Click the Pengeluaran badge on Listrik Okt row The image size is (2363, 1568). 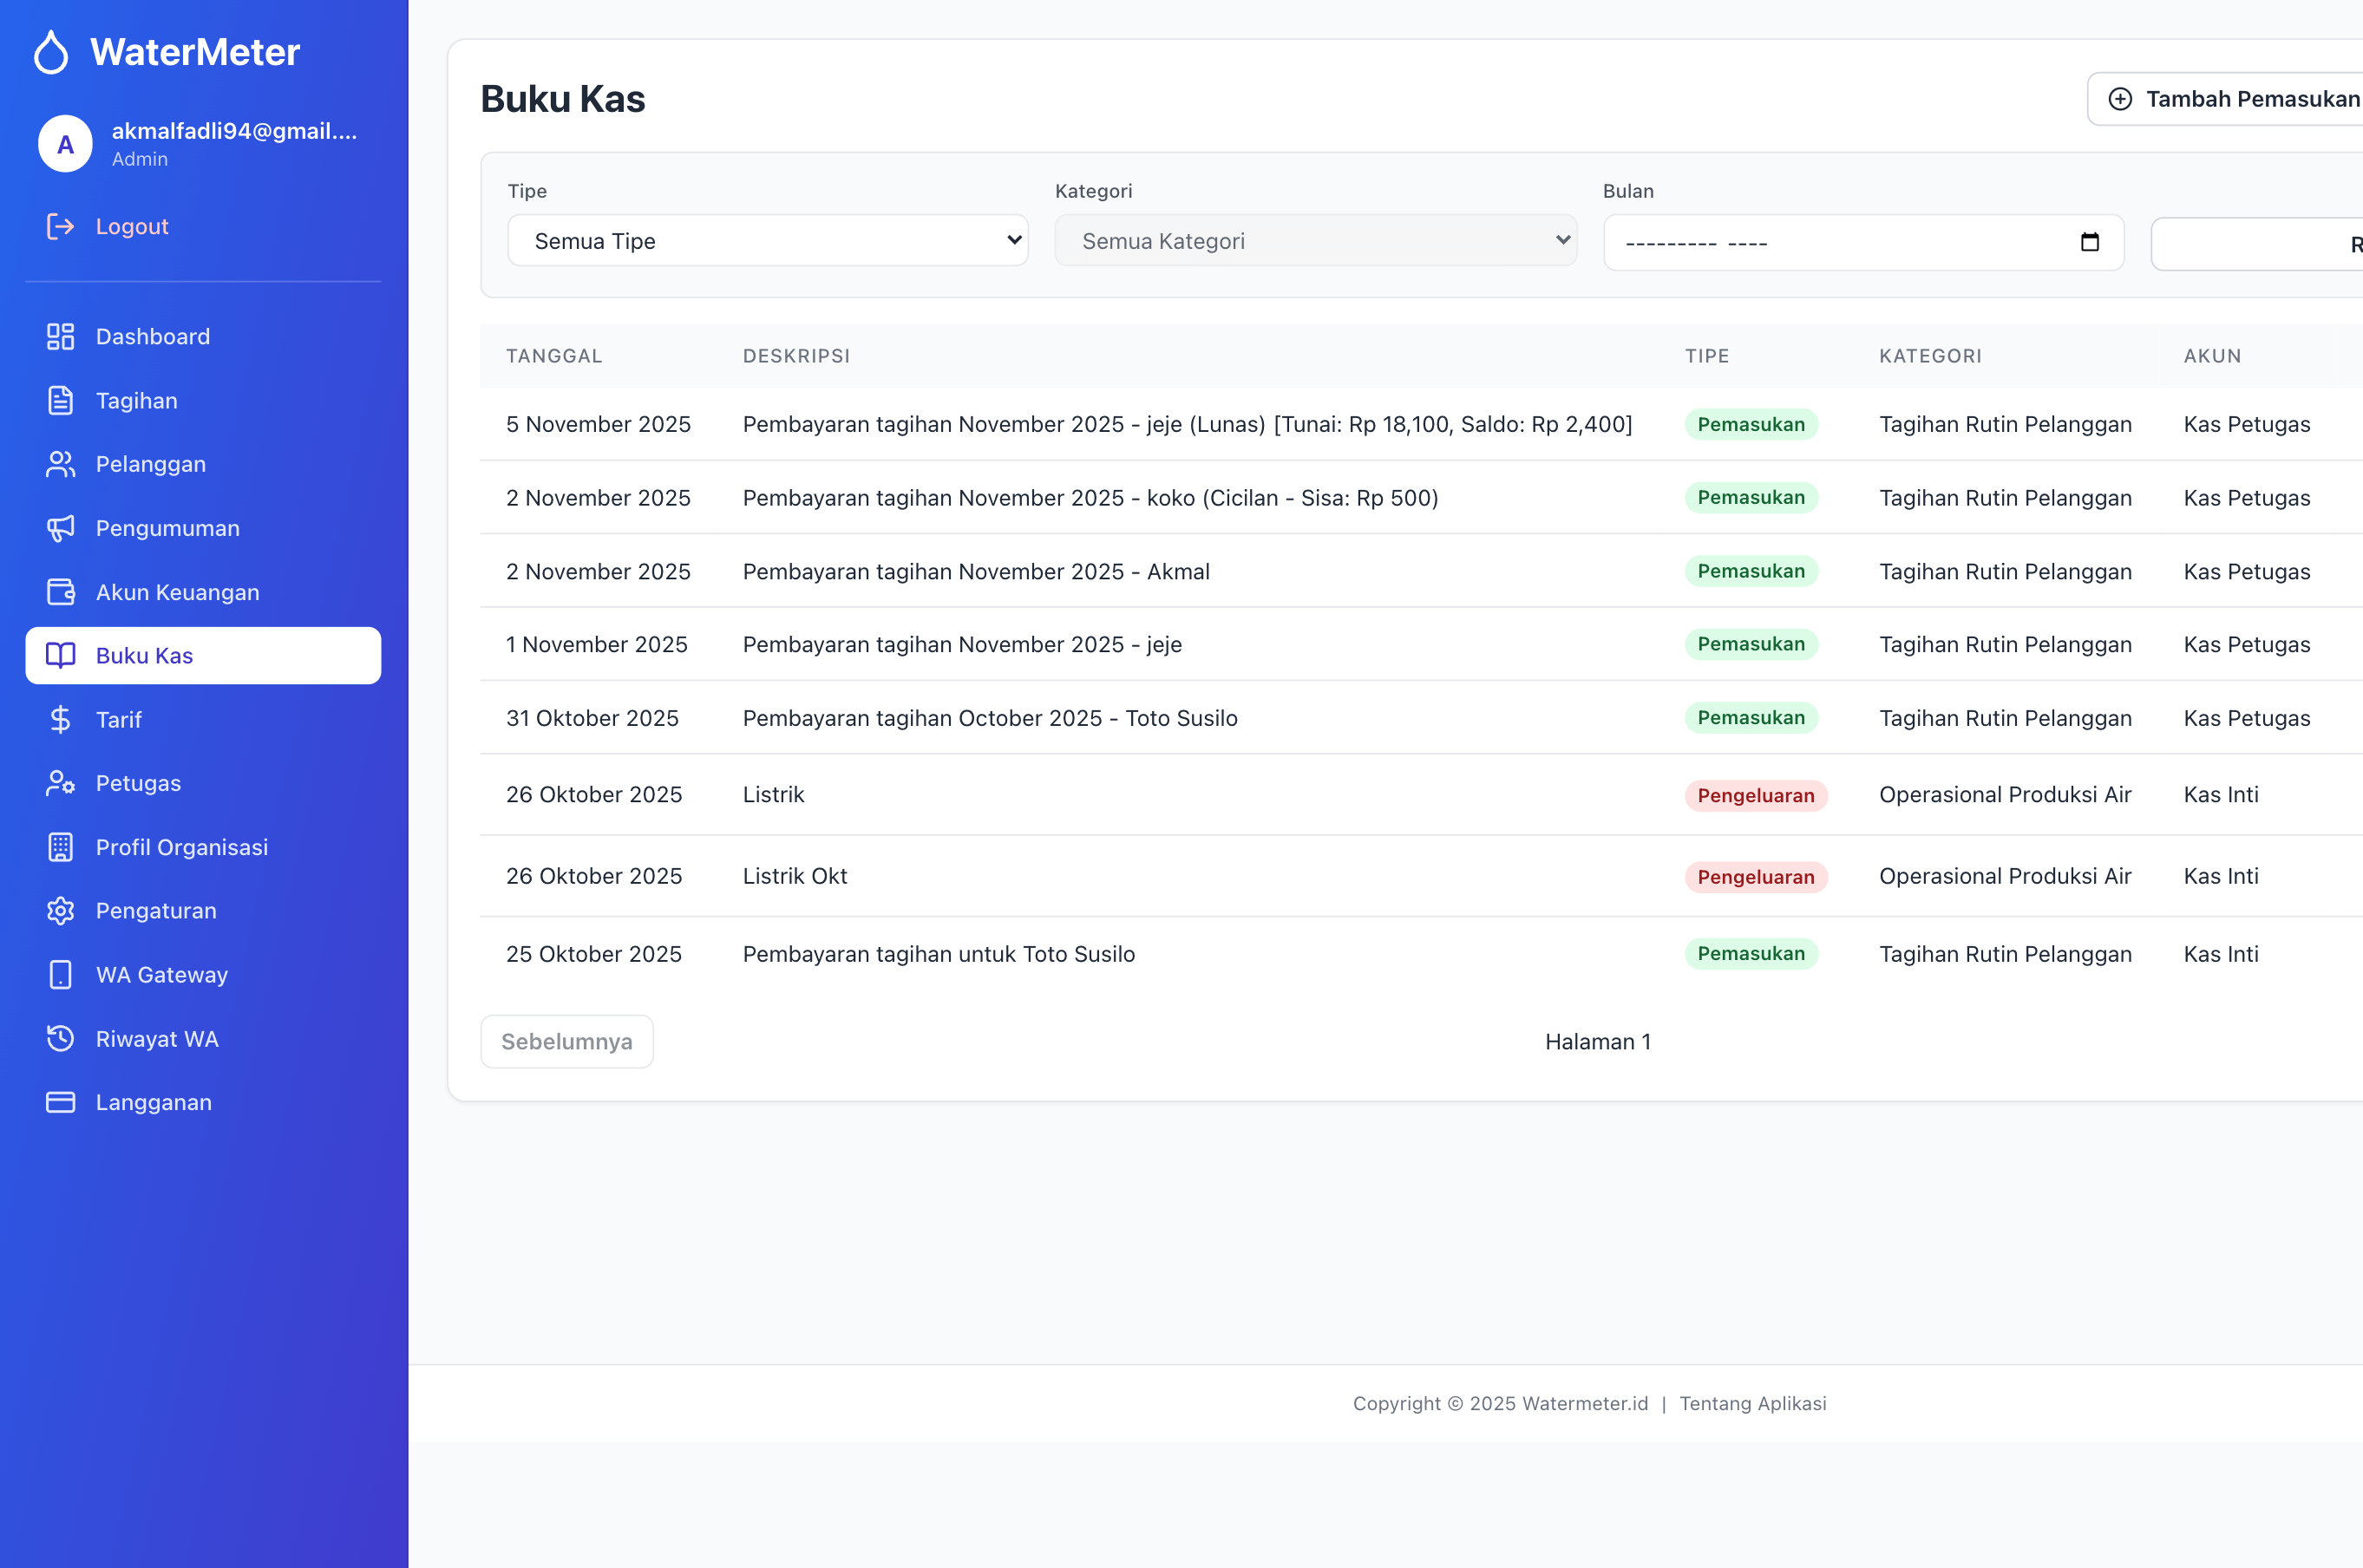click(x=1755, y=877)
